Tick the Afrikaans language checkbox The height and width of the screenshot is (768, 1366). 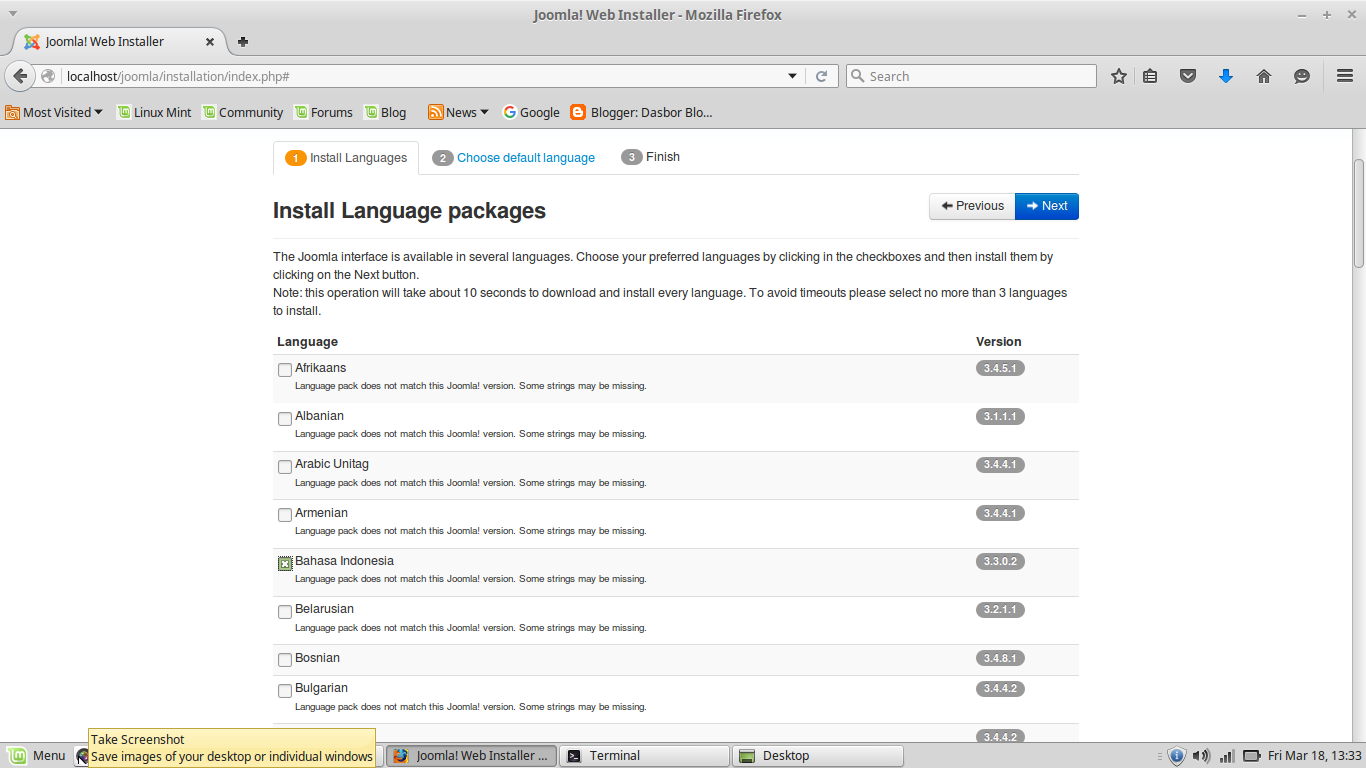click(285, 370)
